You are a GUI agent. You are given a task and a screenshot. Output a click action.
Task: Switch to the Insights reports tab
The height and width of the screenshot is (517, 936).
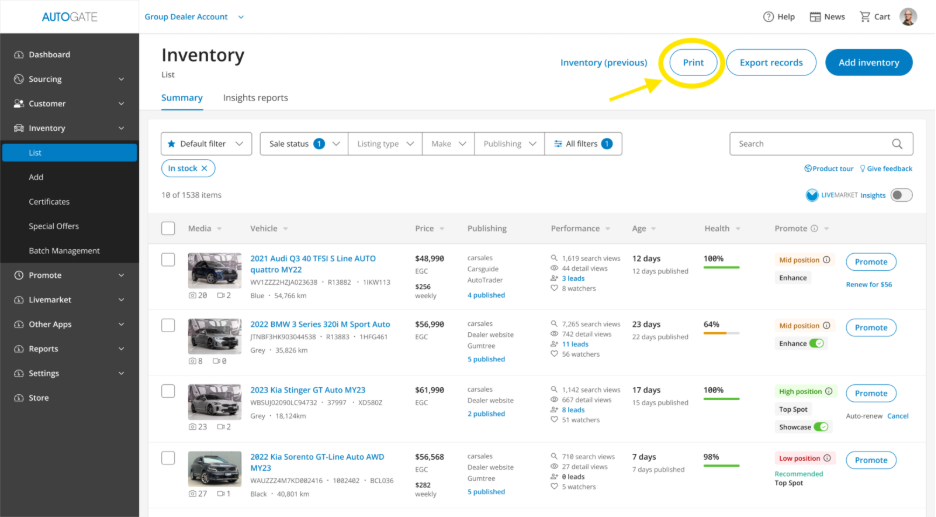coord(255,98)
